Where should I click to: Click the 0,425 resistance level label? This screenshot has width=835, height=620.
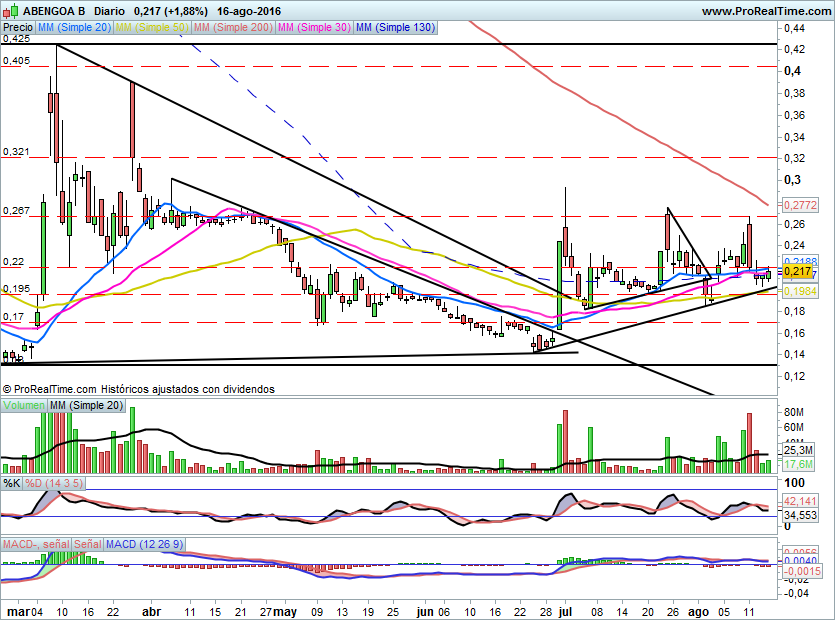point(16,38)
